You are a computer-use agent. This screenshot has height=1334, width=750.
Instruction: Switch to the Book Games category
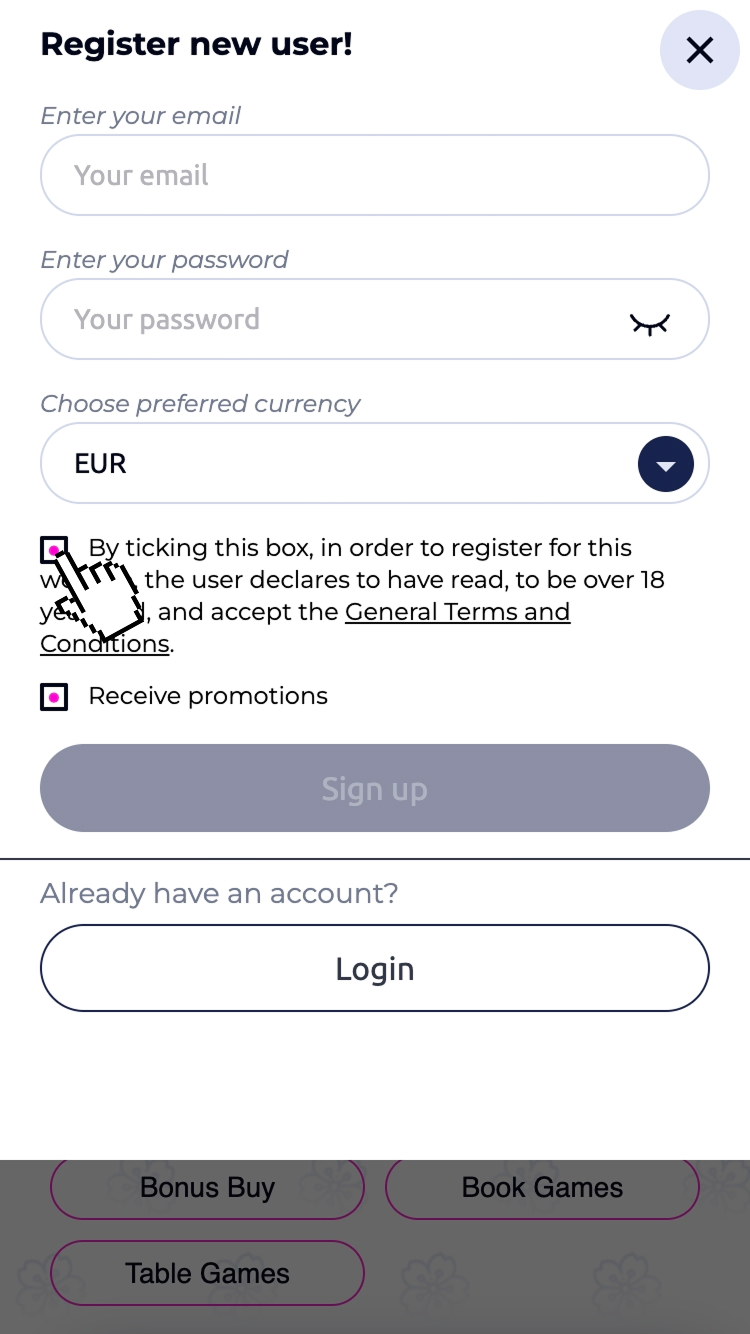[x=542, y=1188]
